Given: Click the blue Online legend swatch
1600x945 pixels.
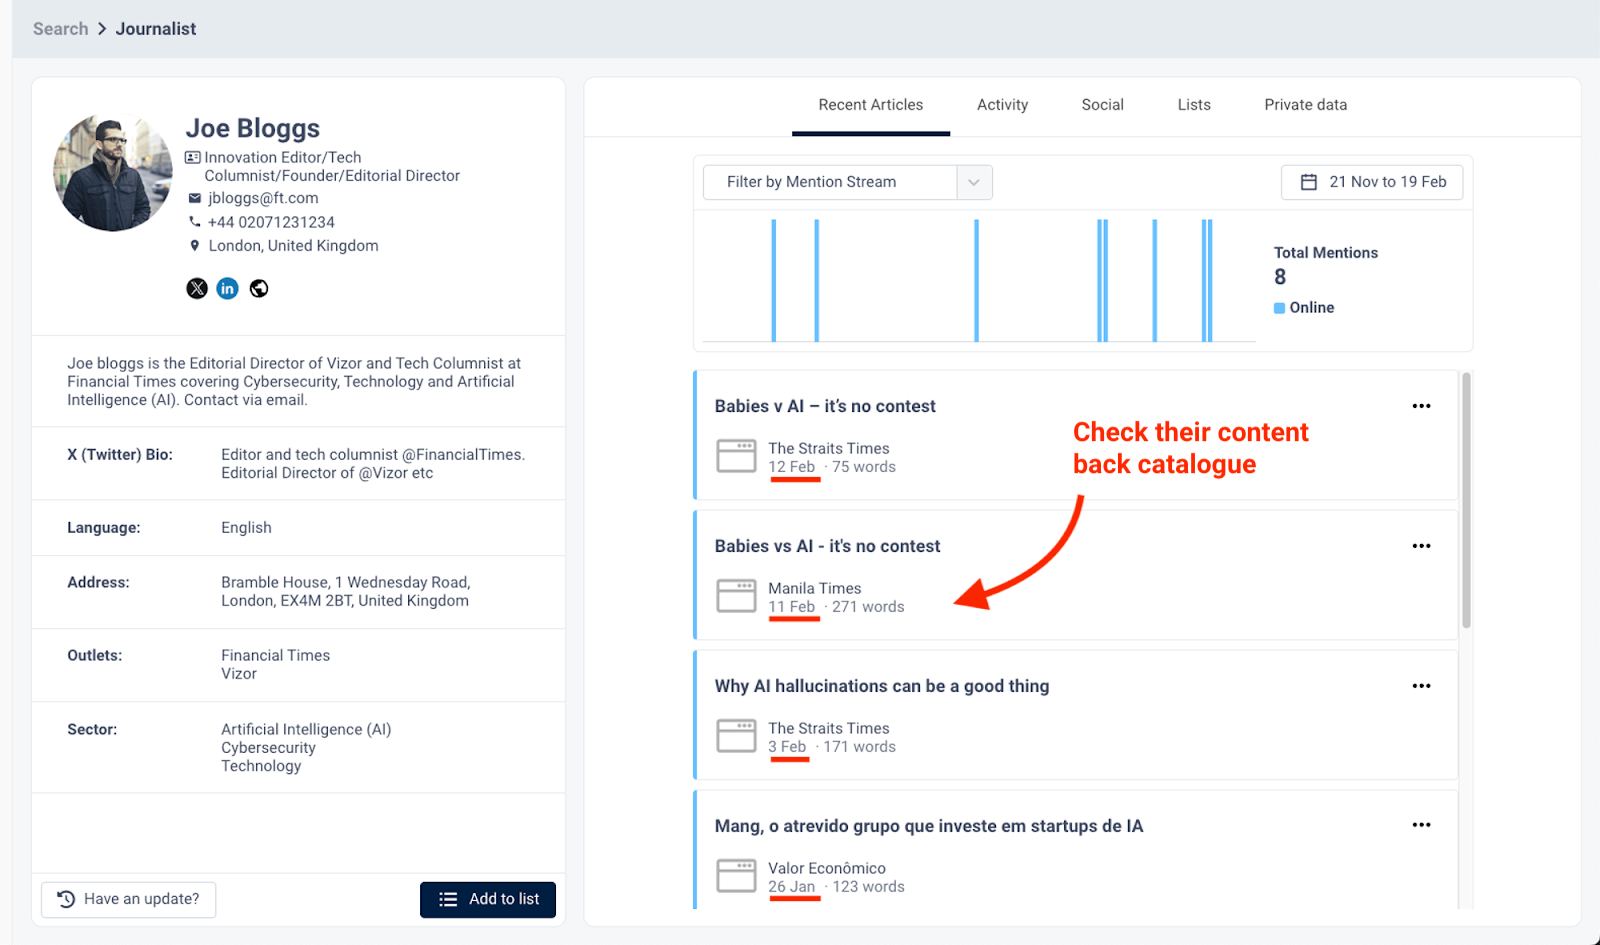Looking at the screenshot, I should 1279,308.
